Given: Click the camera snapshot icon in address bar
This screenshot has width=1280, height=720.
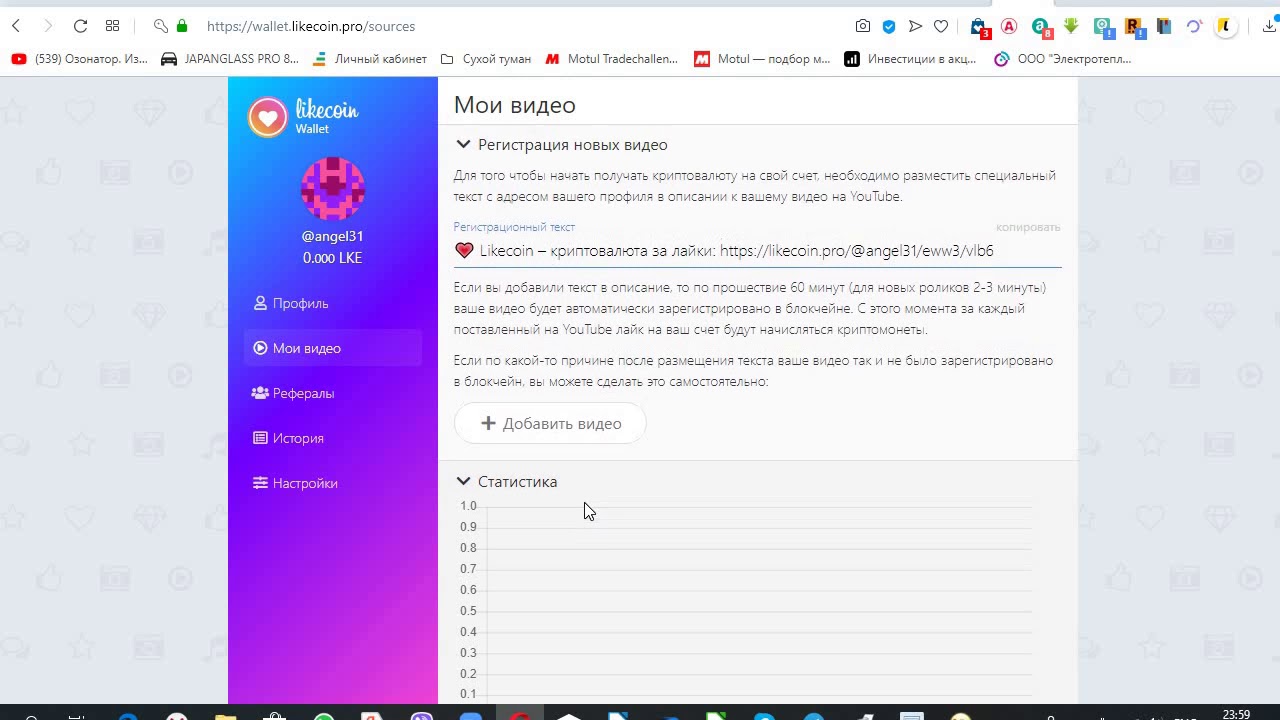Looking at the screenshot, I should (x=863, y=26).
